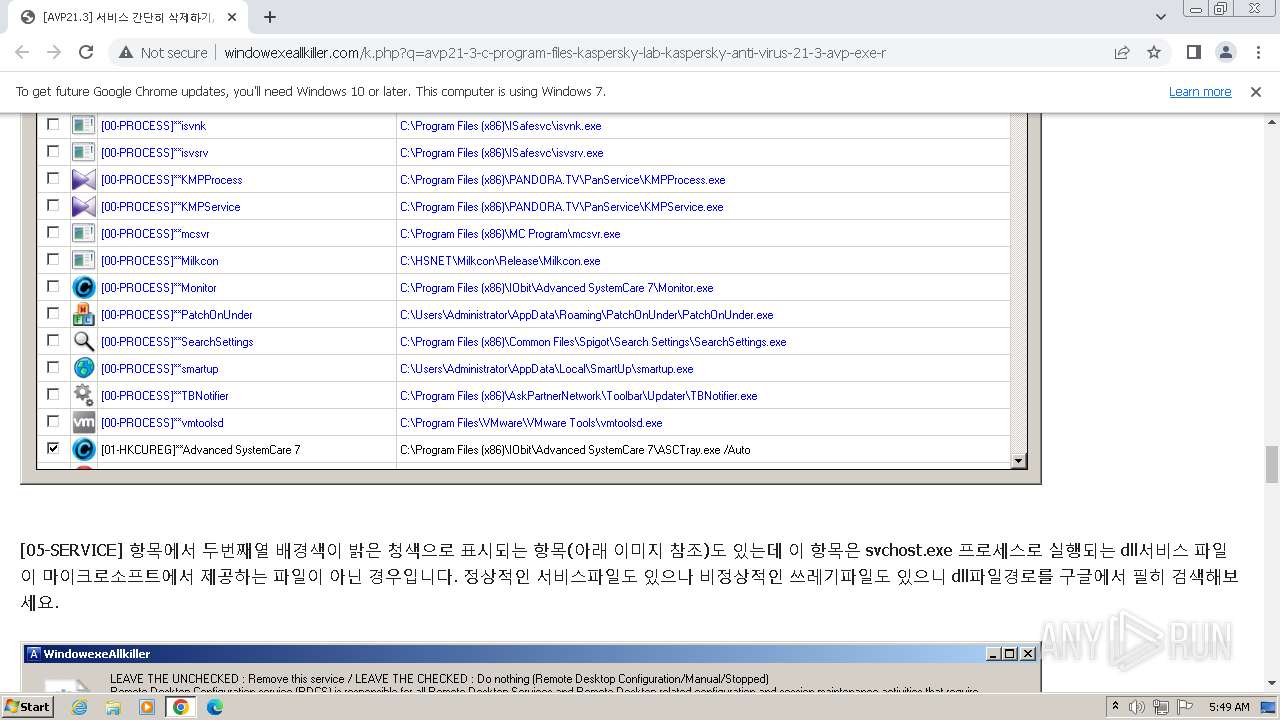1280x720 pixels.
Task: Click the Chrome taskbar icon
Action: pos(181,707)
